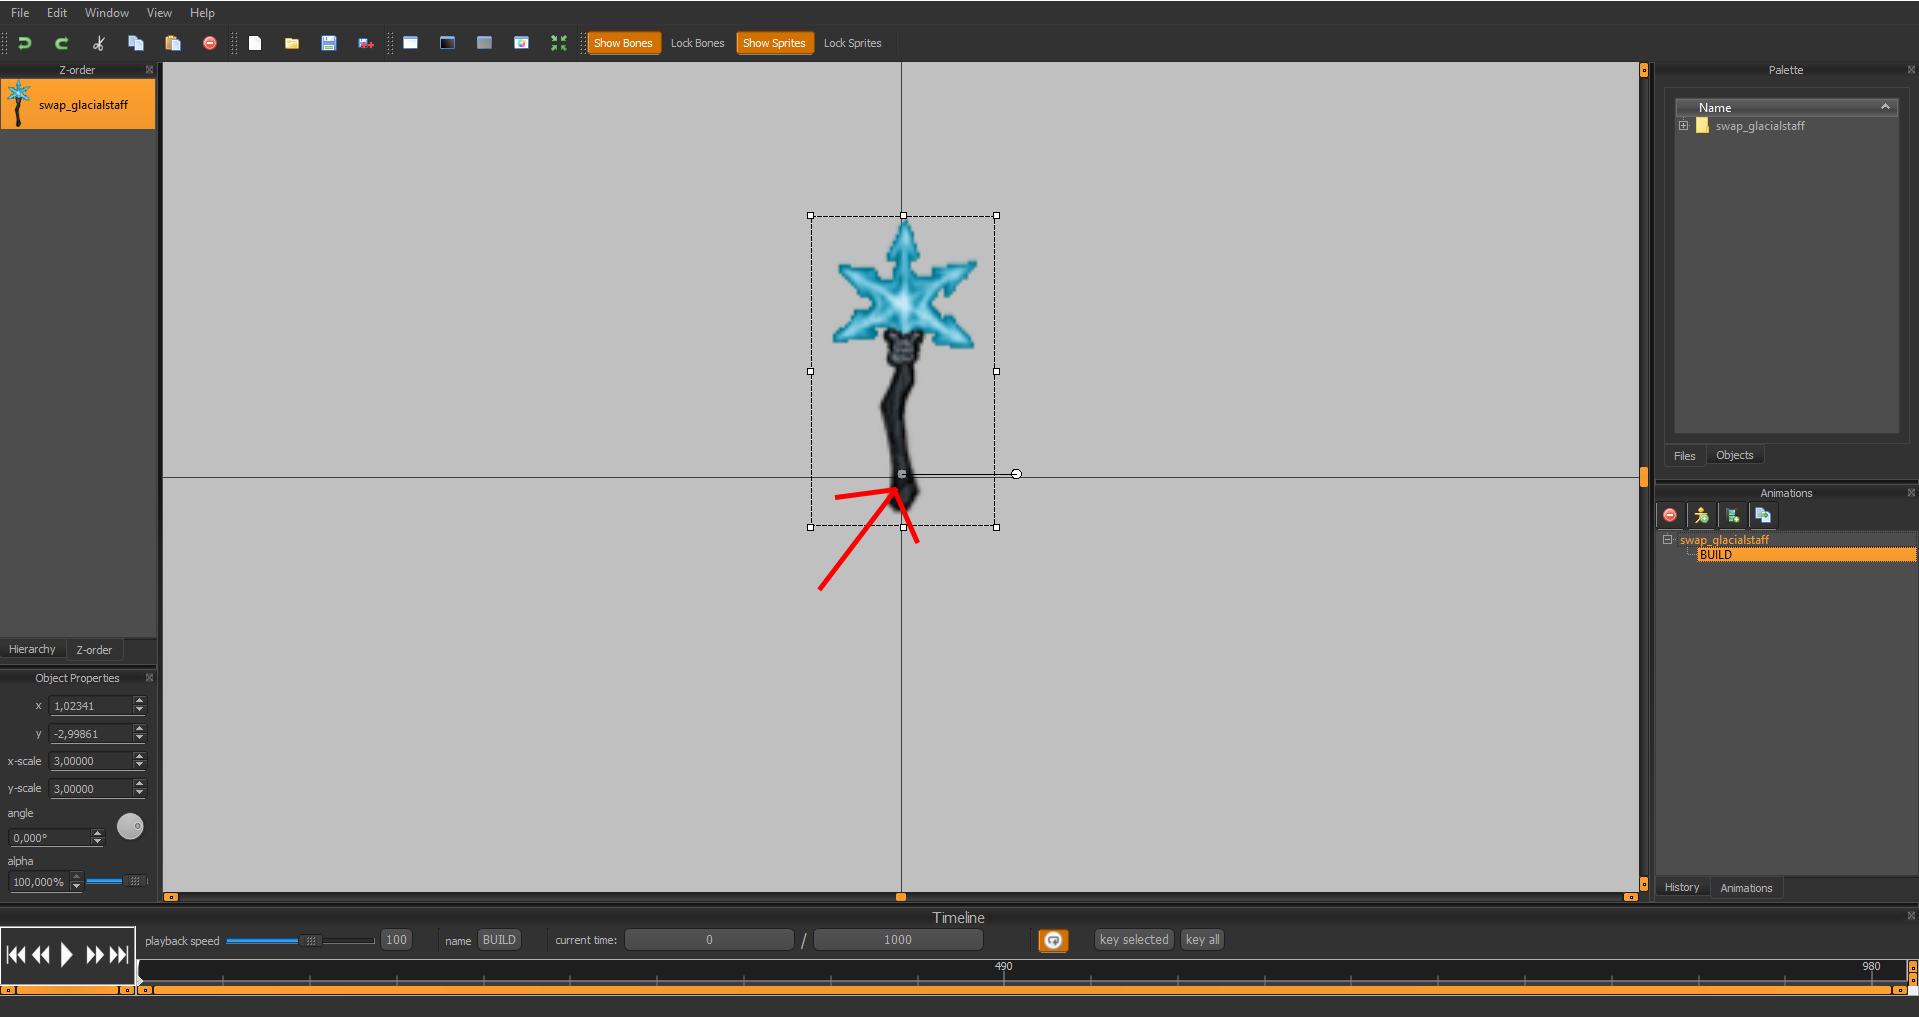
Task: Toggle the orange loop playback button
Action: point(1053,940)
